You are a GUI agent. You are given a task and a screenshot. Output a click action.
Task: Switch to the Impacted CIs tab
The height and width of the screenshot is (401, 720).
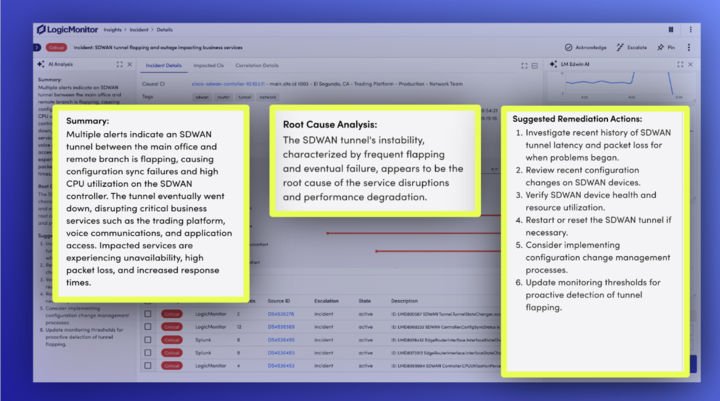point(208,65)
